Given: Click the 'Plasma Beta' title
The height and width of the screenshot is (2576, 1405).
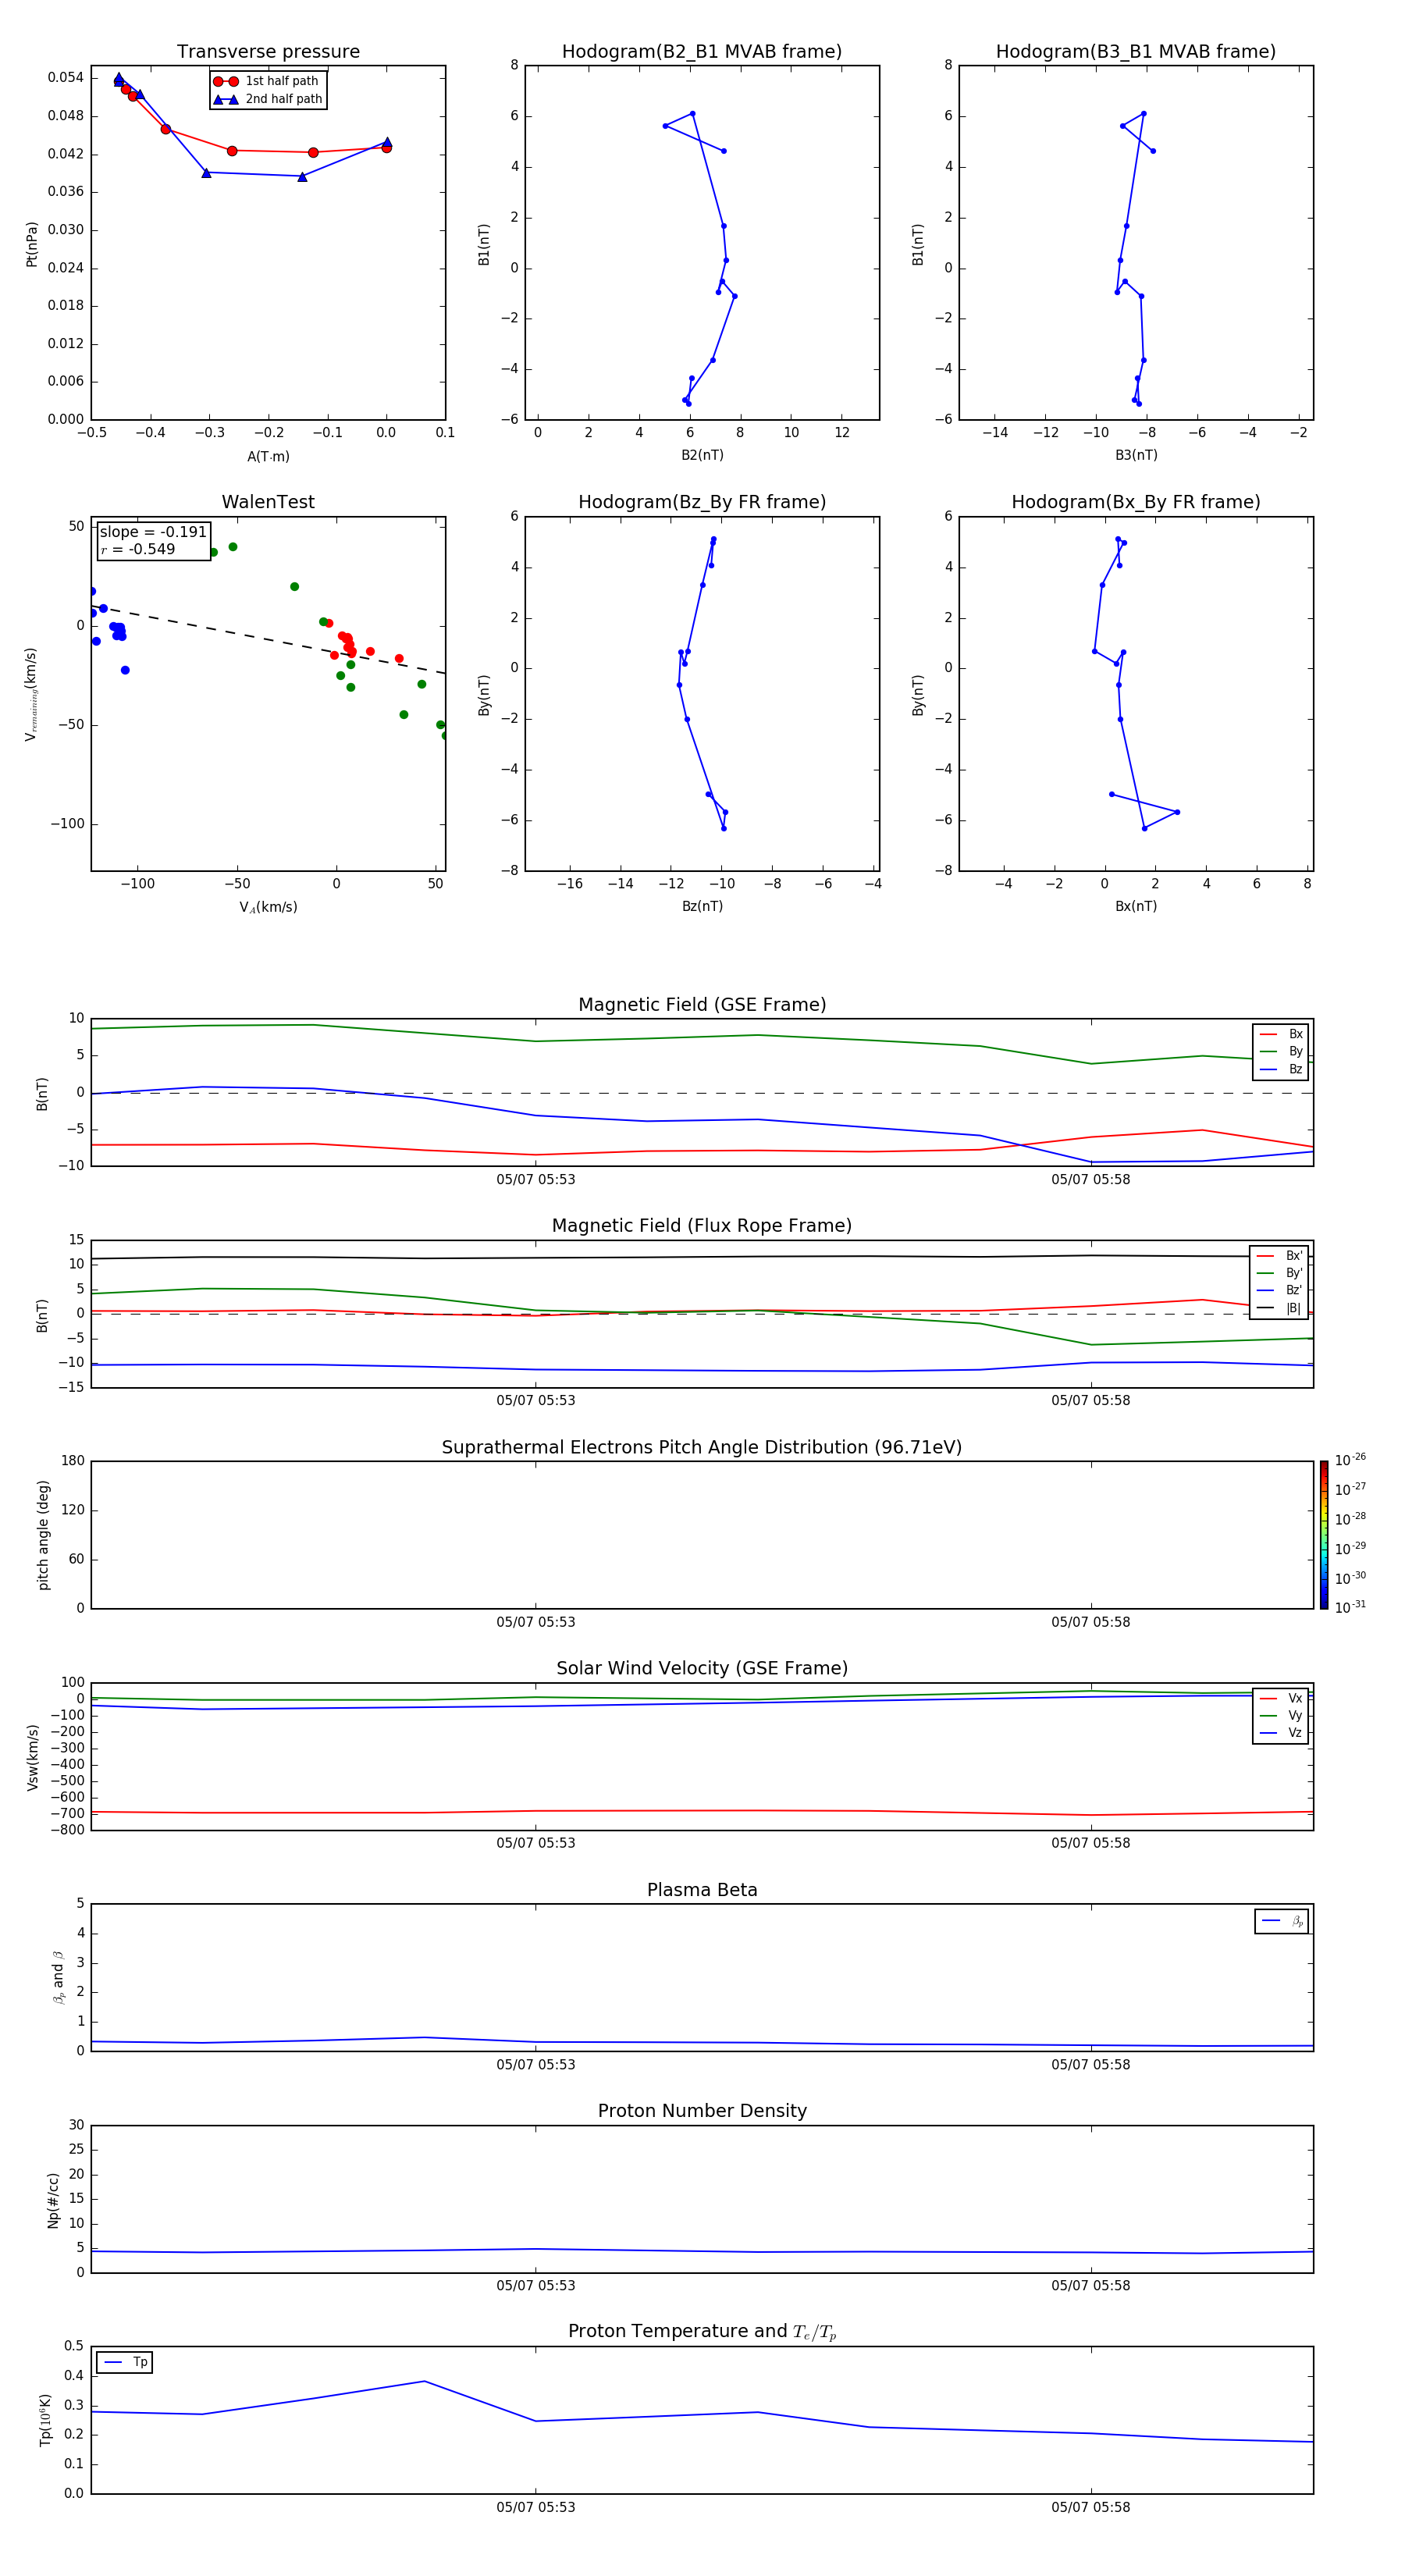Looking at the screenshot, I should (702, 1890).
